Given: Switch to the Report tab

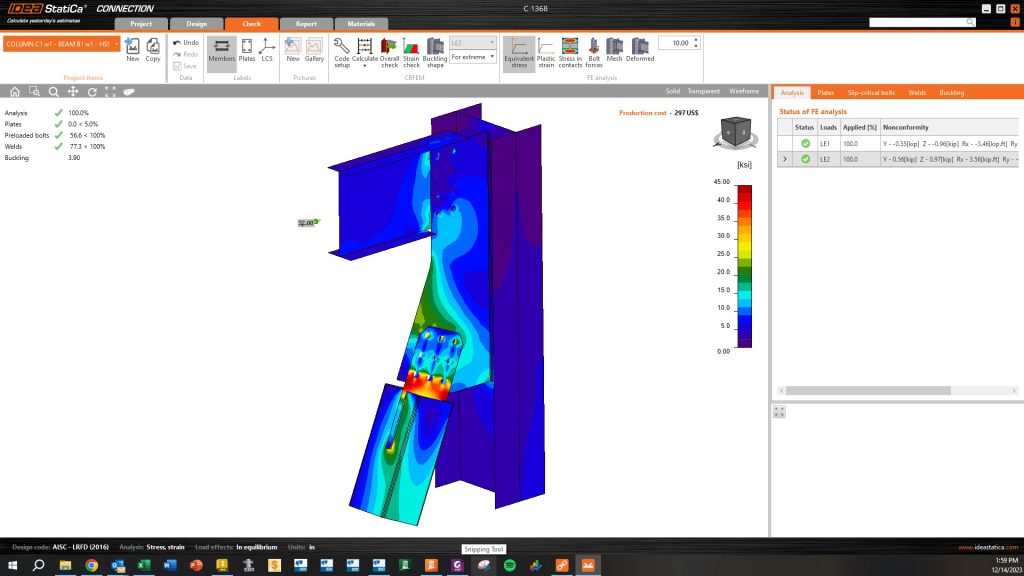Looking at the screenshot, I should point(306,24).
